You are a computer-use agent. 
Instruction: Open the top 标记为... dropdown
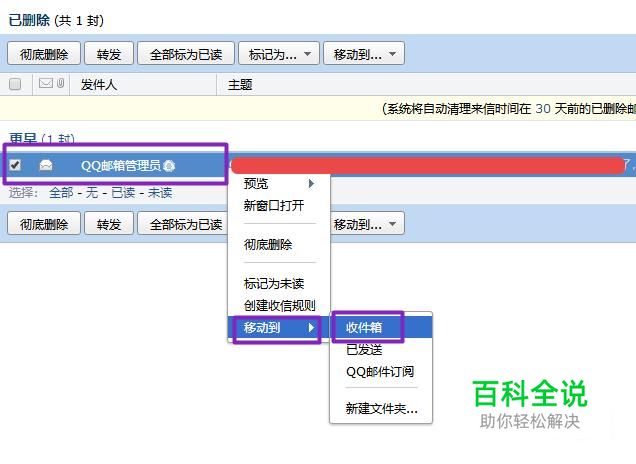click(279, 54)
